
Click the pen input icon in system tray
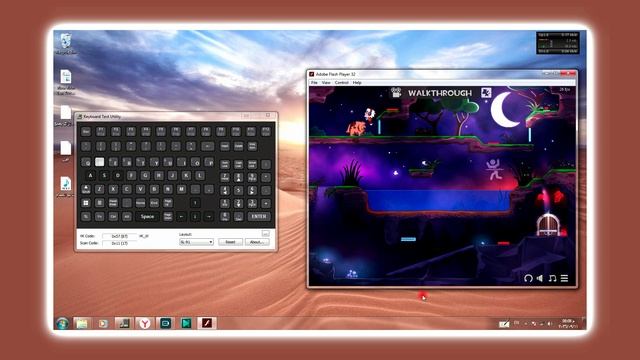tap(504, 324)
